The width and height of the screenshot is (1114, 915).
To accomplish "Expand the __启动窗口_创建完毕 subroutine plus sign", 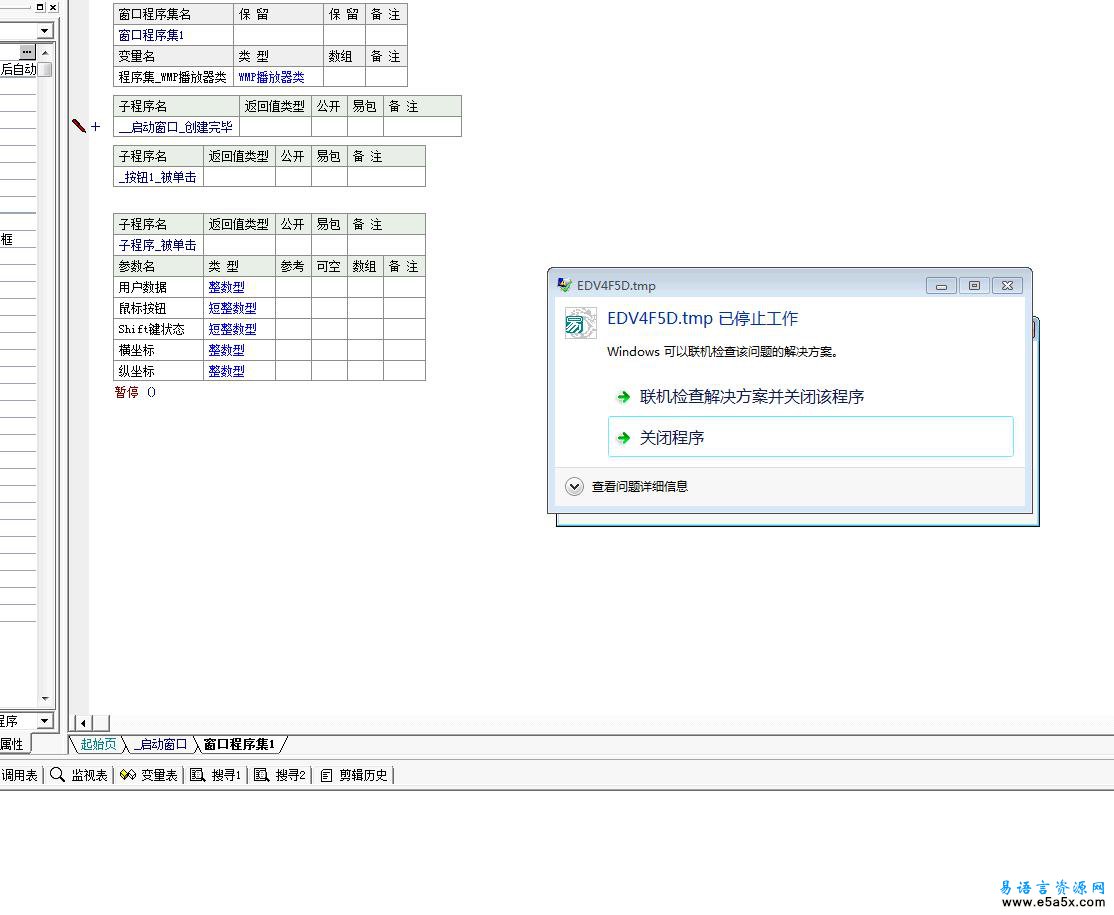I will click(x=96, y=127).
